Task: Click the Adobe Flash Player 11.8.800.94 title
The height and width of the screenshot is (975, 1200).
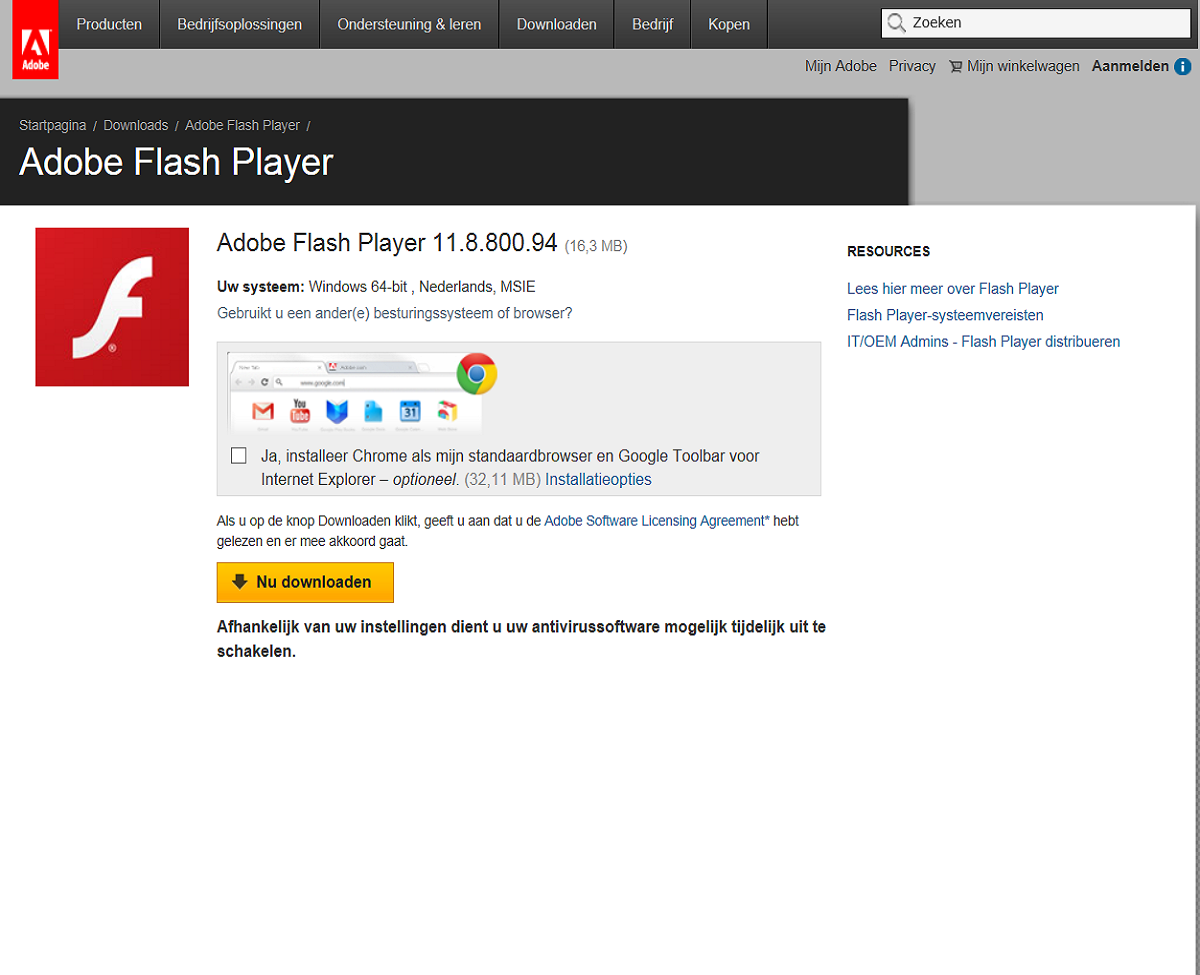Action: 387,243
